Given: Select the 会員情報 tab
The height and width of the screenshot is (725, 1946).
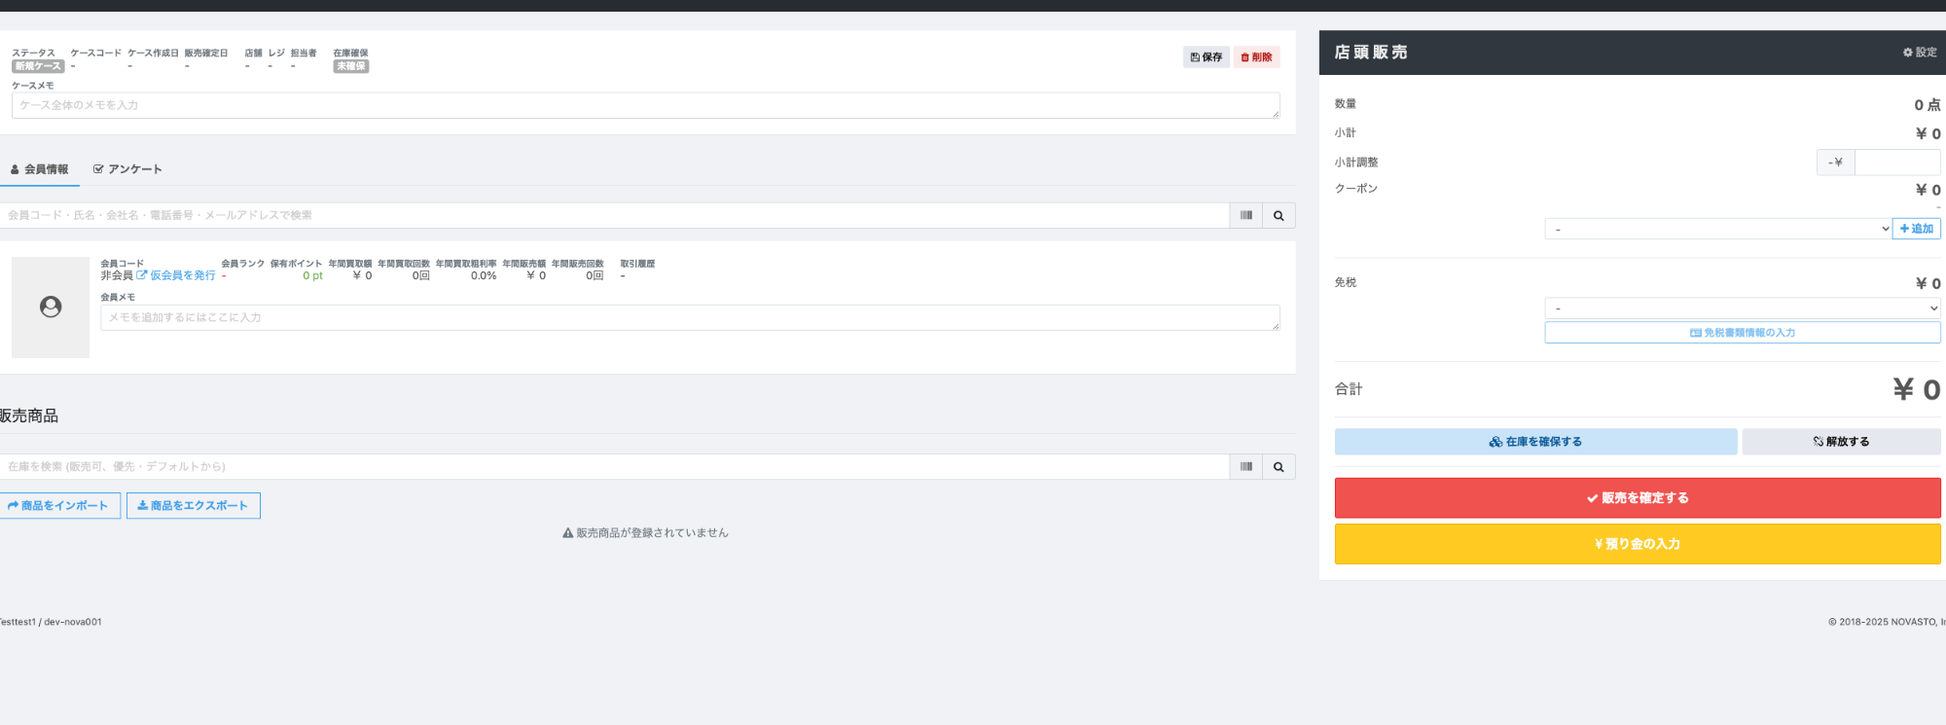Looking at the screenshot, I should pyautogui.click(x=40, y=169).
